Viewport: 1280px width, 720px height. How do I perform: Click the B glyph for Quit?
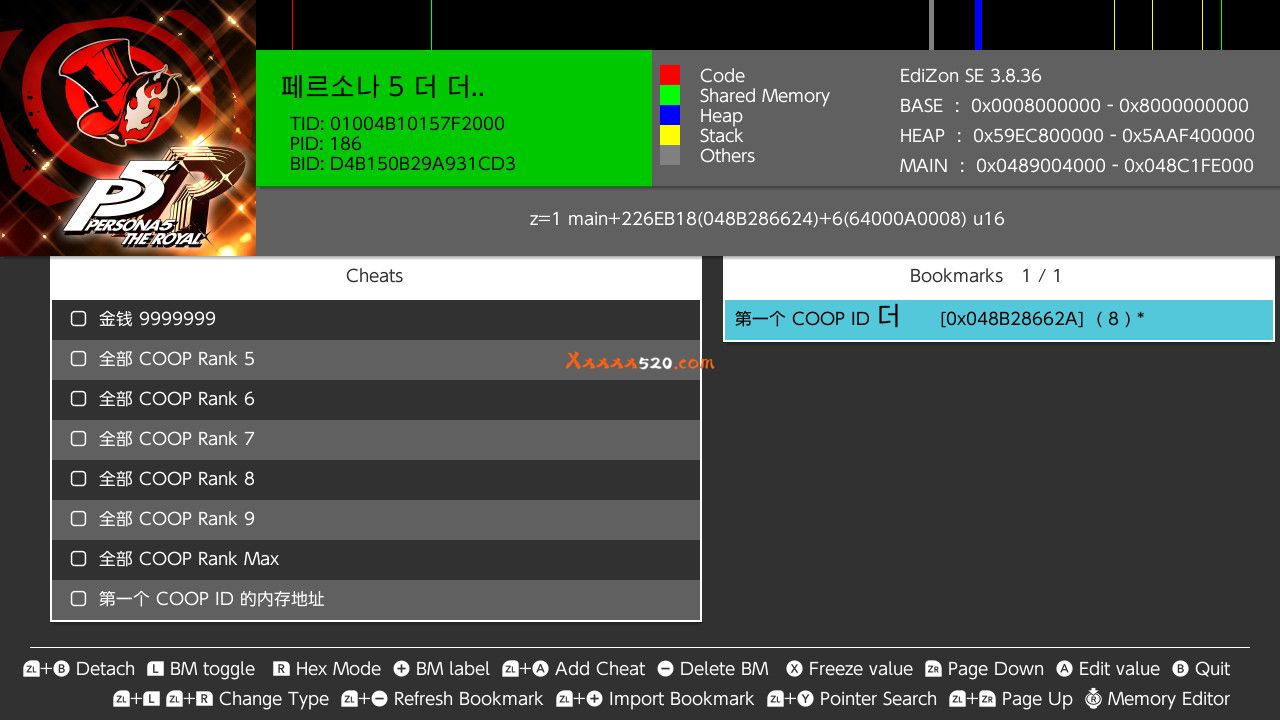point(1180,669)
